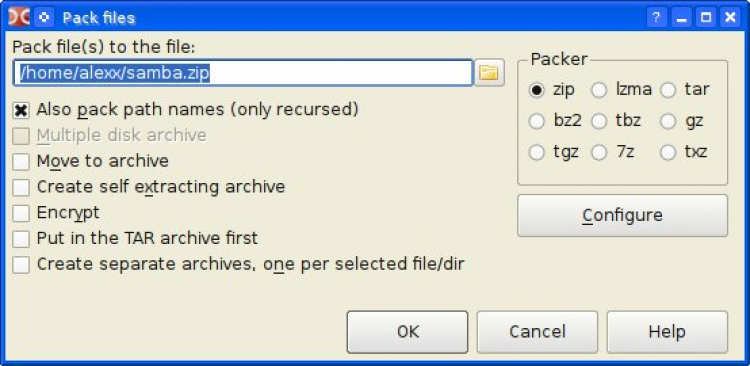This screenshot has width=750, height=366.
Task: Check Create self extracting archive
Action: [21, 187]
